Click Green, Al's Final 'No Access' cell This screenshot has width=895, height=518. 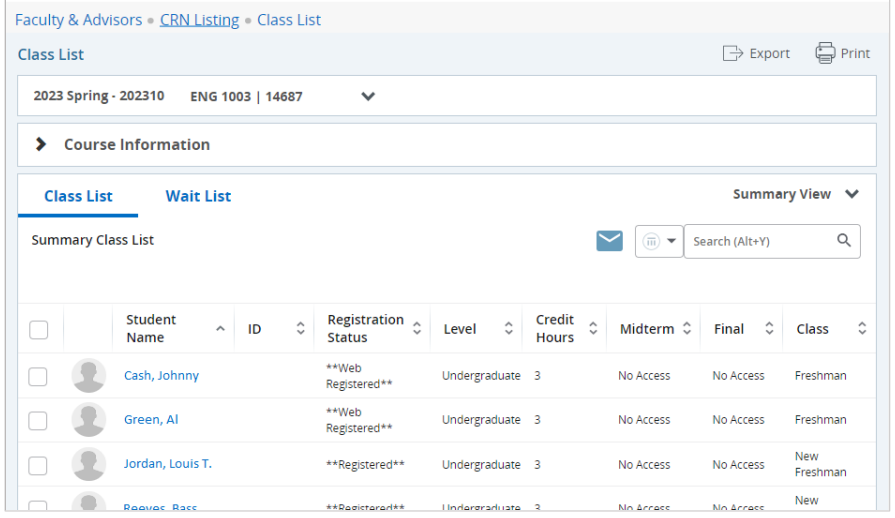pyautogui.click(x=738, y=420)
